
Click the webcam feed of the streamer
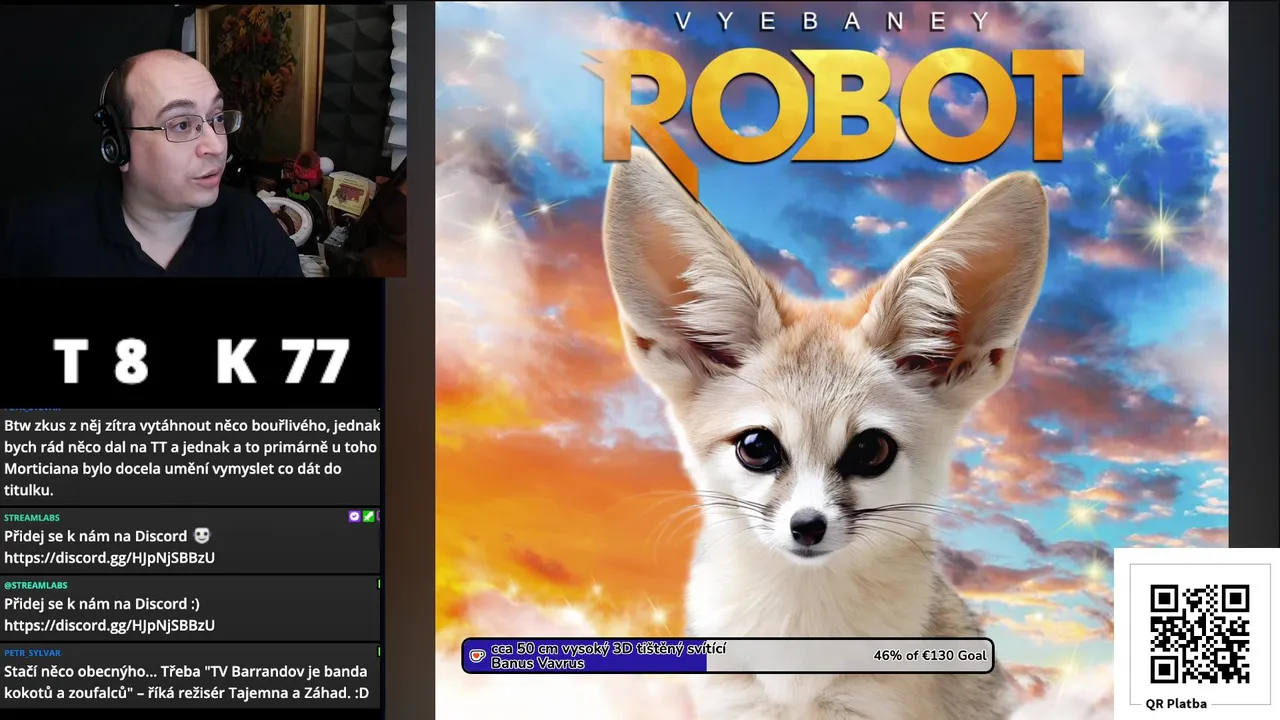[203, 140]
